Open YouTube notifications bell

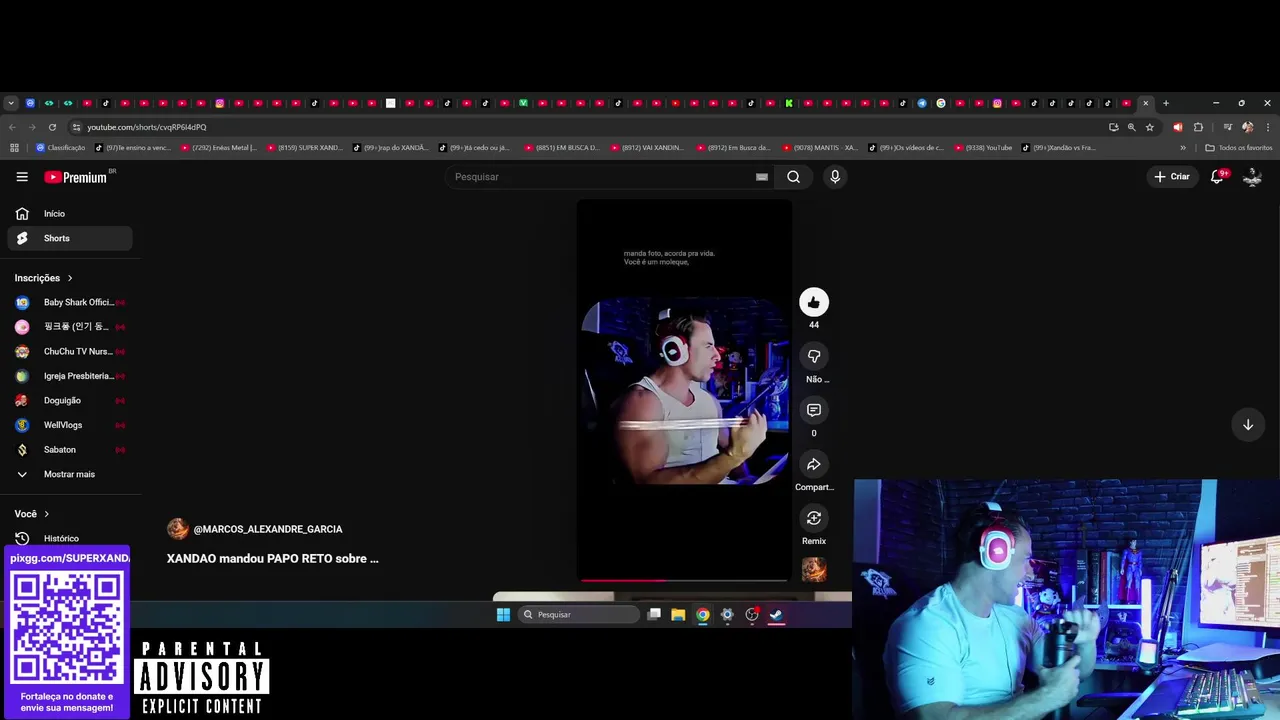1217,177
